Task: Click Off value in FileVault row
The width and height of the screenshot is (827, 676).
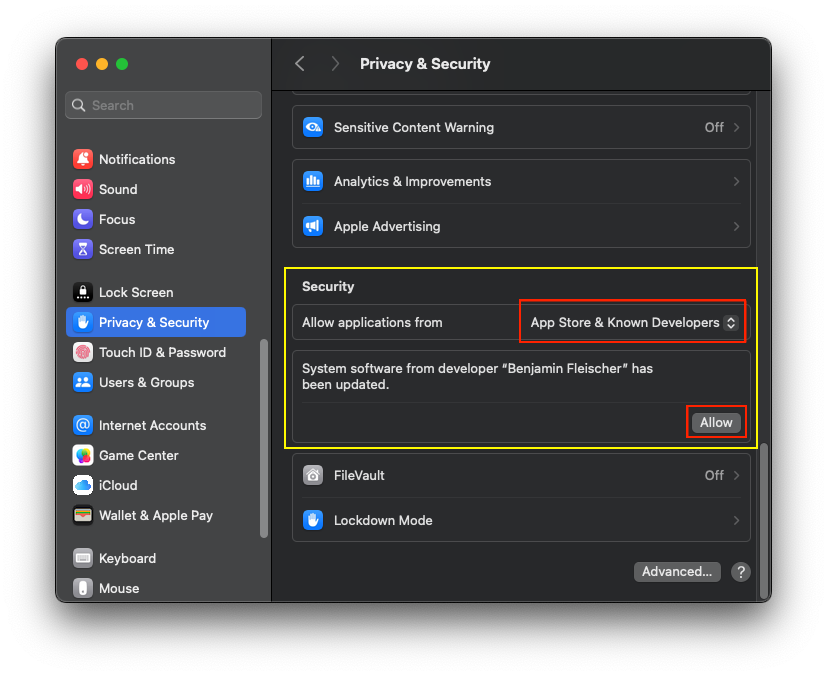Action: (714, 475)
